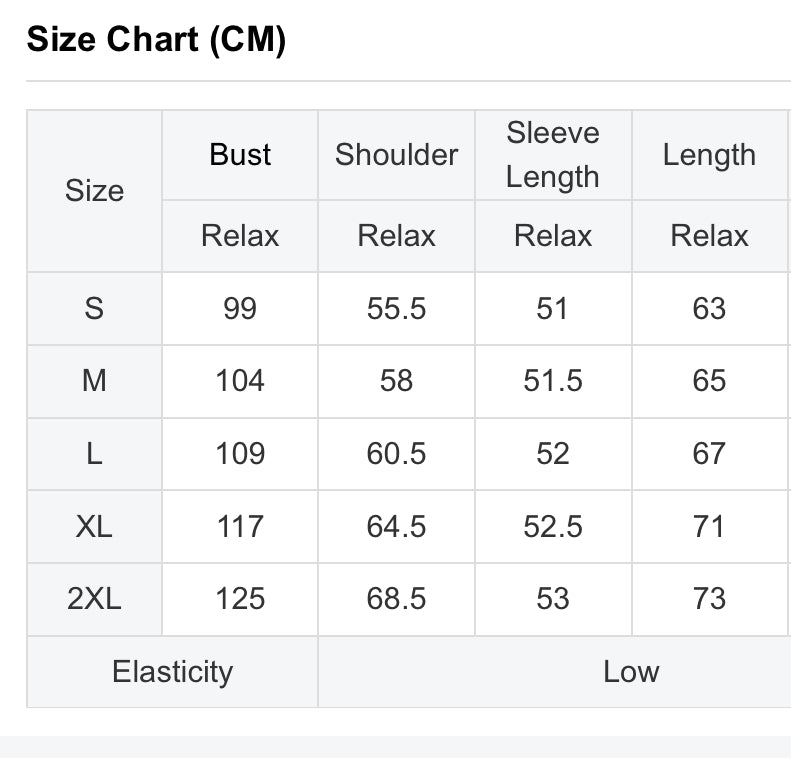The height and width of the screenshot is (758, 791).
Task: Select the Size header cell
Action: 94,191
